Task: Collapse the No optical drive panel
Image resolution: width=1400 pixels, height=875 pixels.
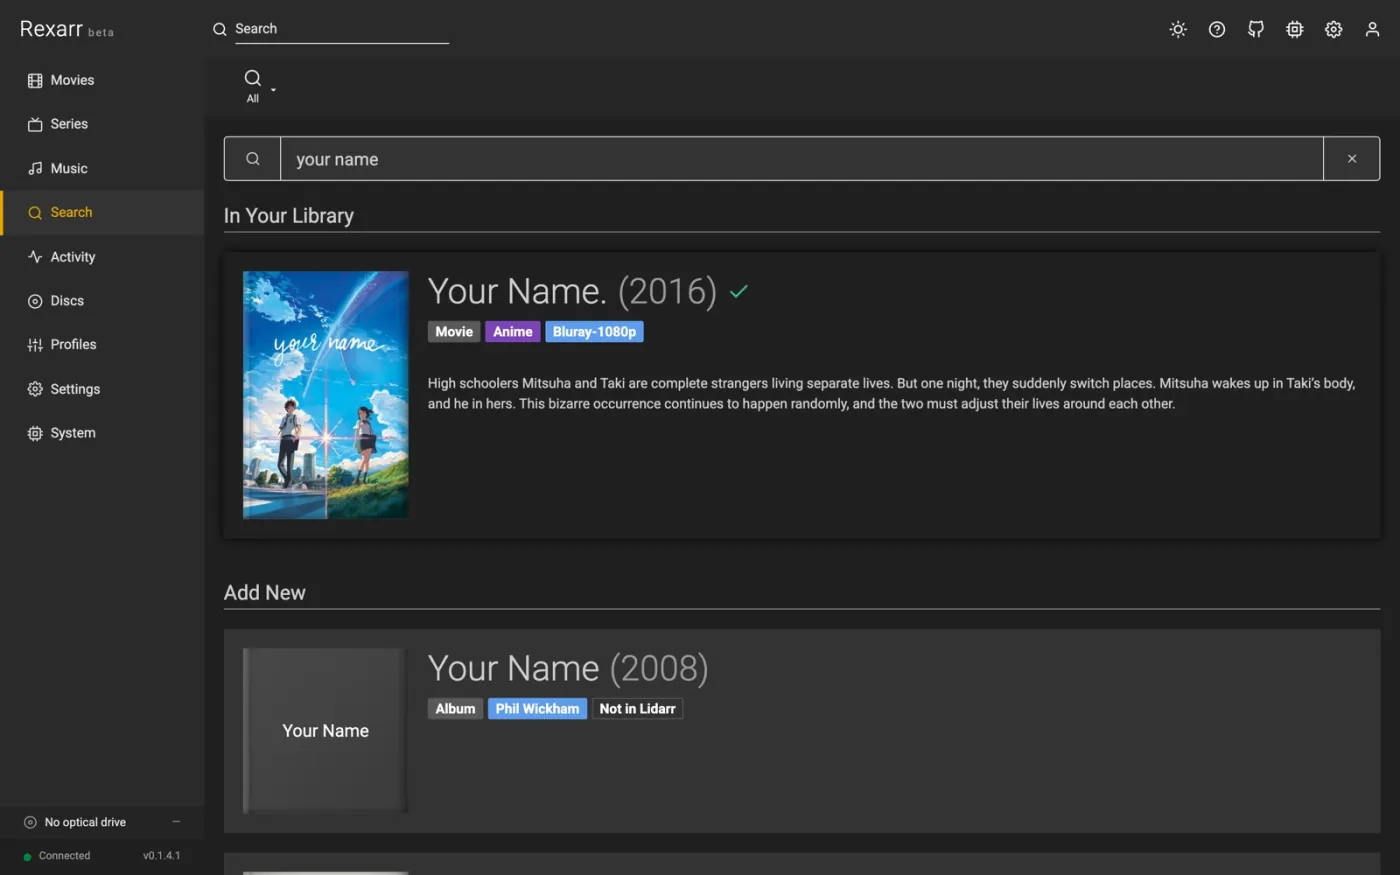Action: (176, 822)
